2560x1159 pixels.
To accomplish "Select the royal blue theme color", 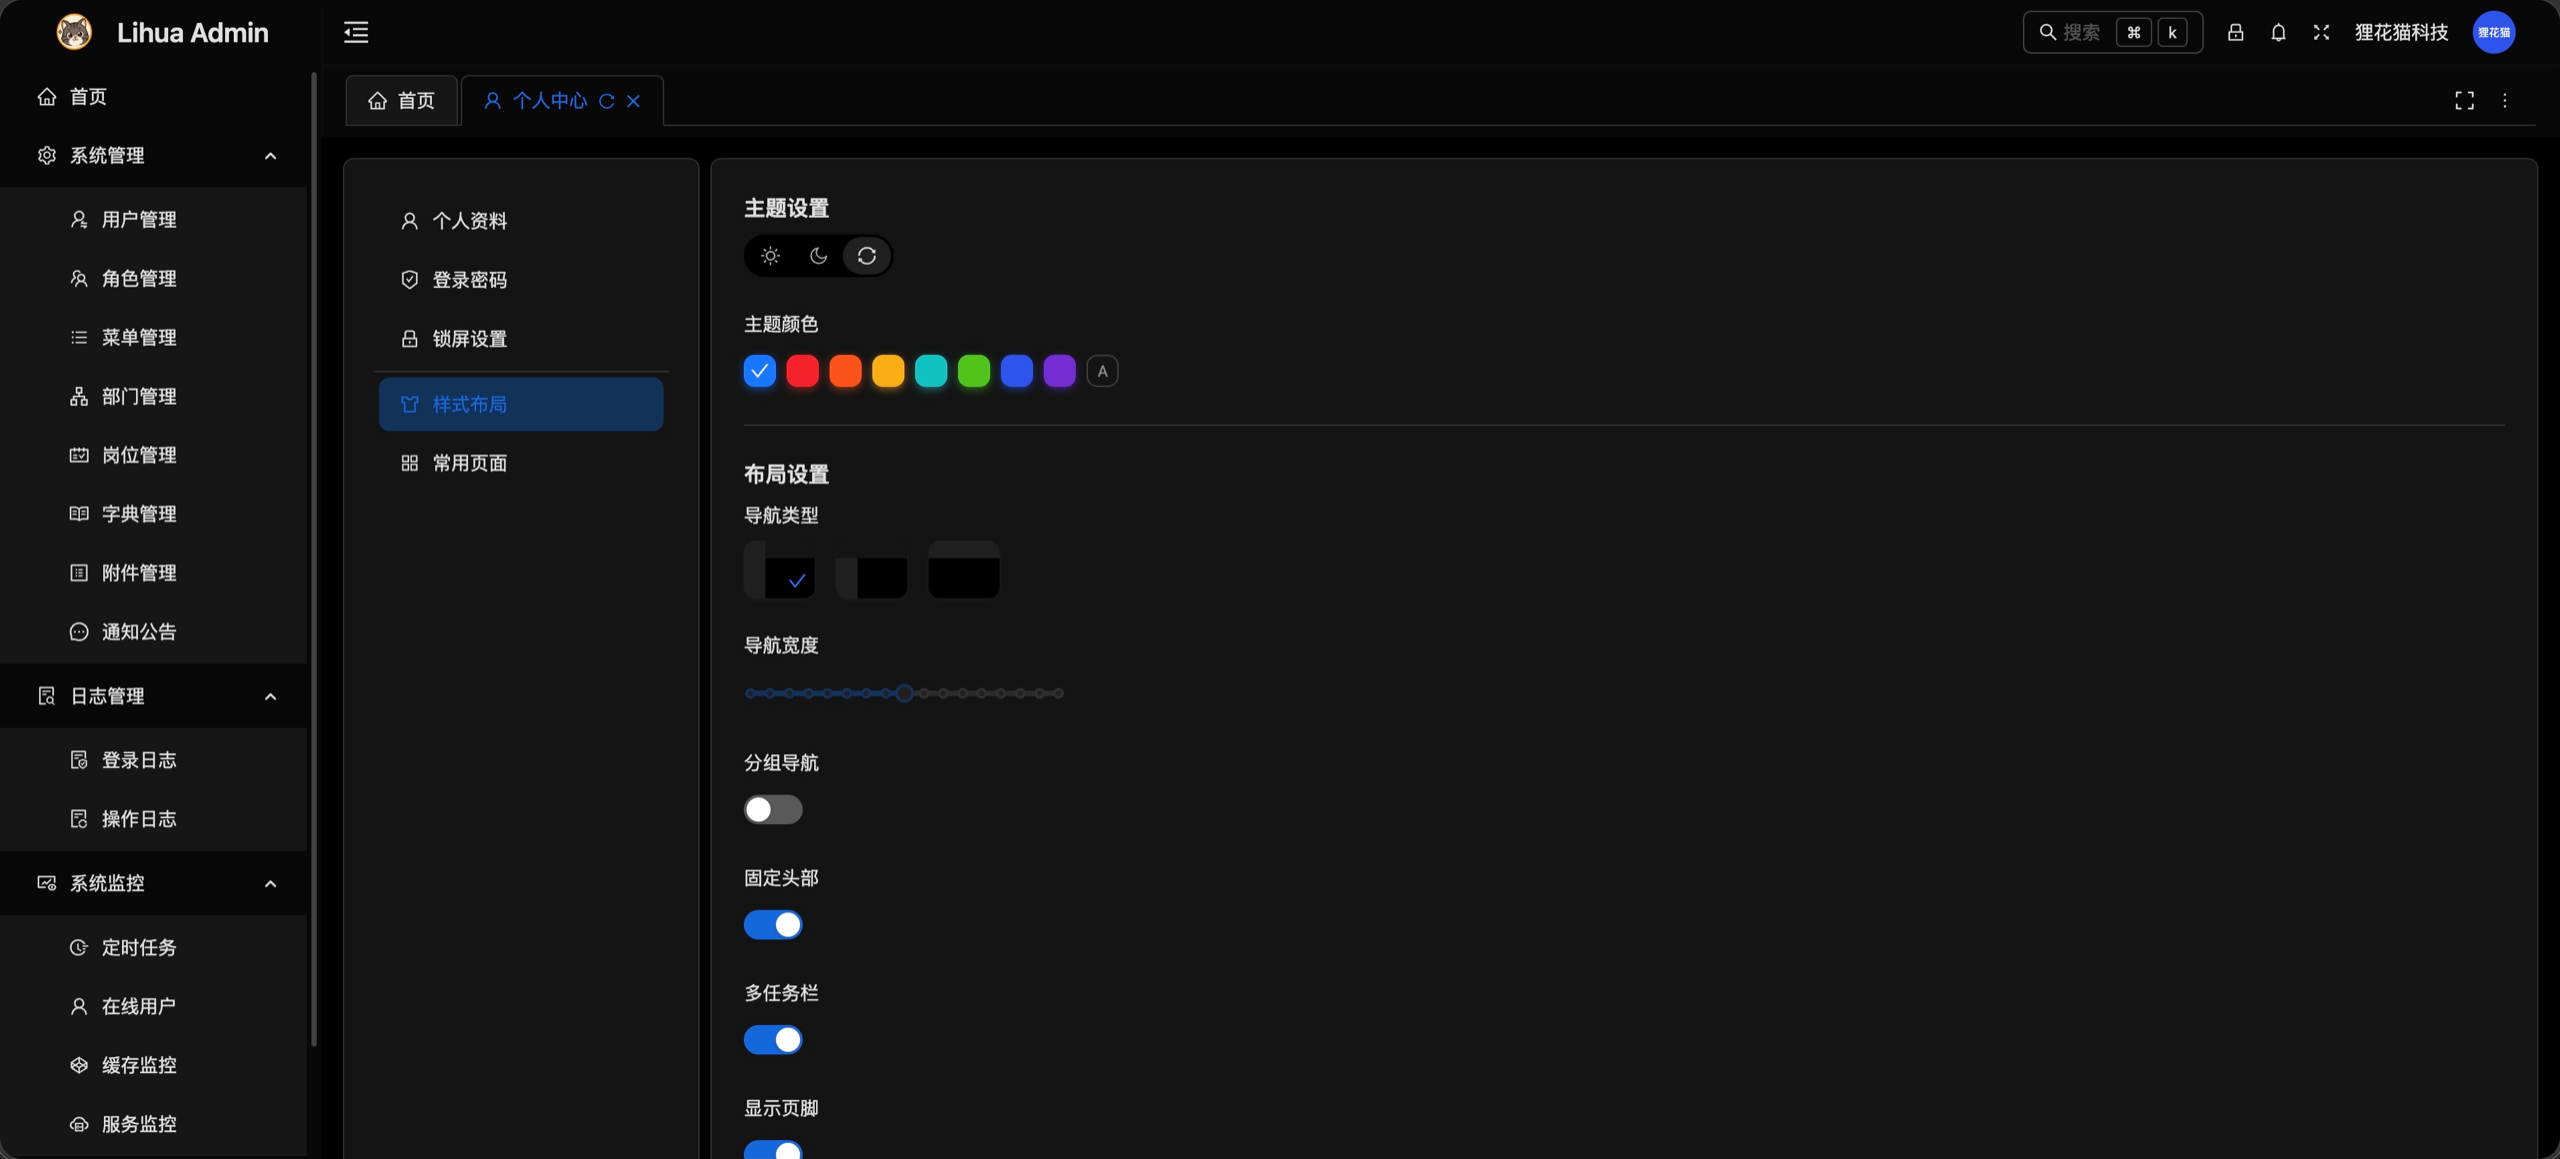I will point(1017,371).
